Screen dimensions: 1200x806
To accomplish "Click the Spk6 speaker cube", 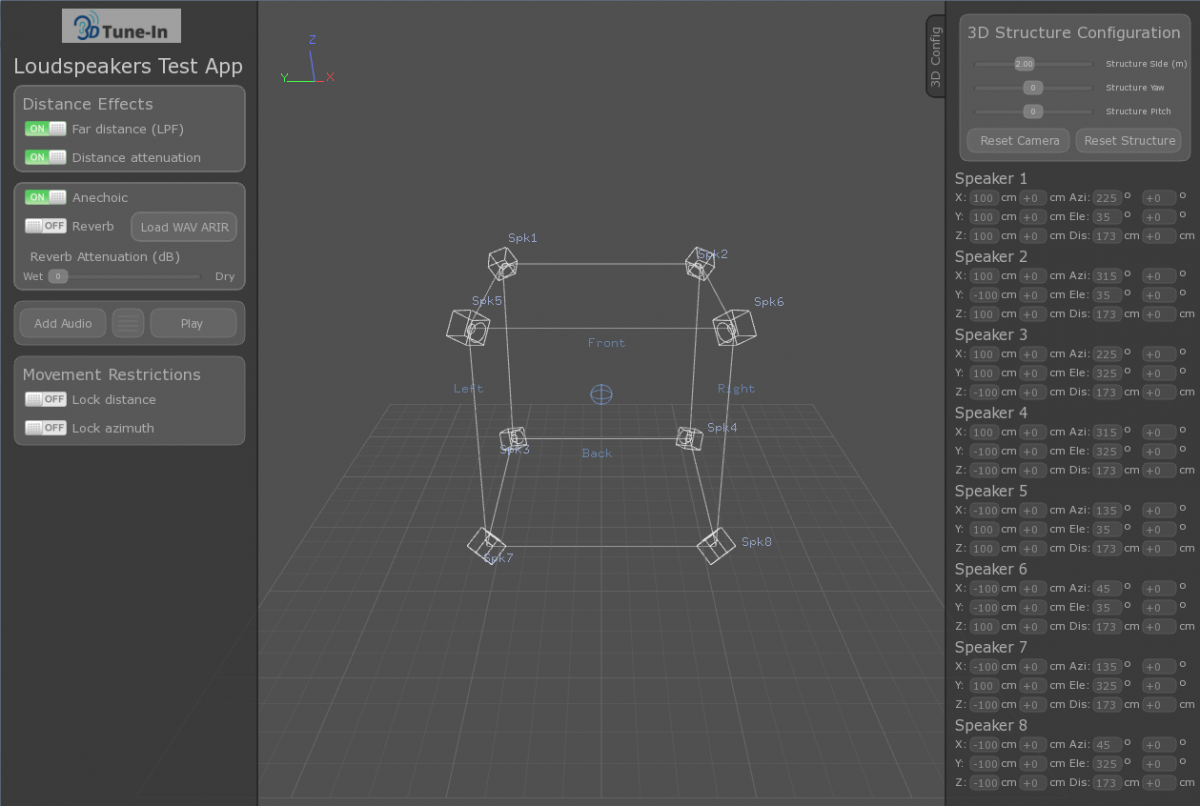I will 733,327.
